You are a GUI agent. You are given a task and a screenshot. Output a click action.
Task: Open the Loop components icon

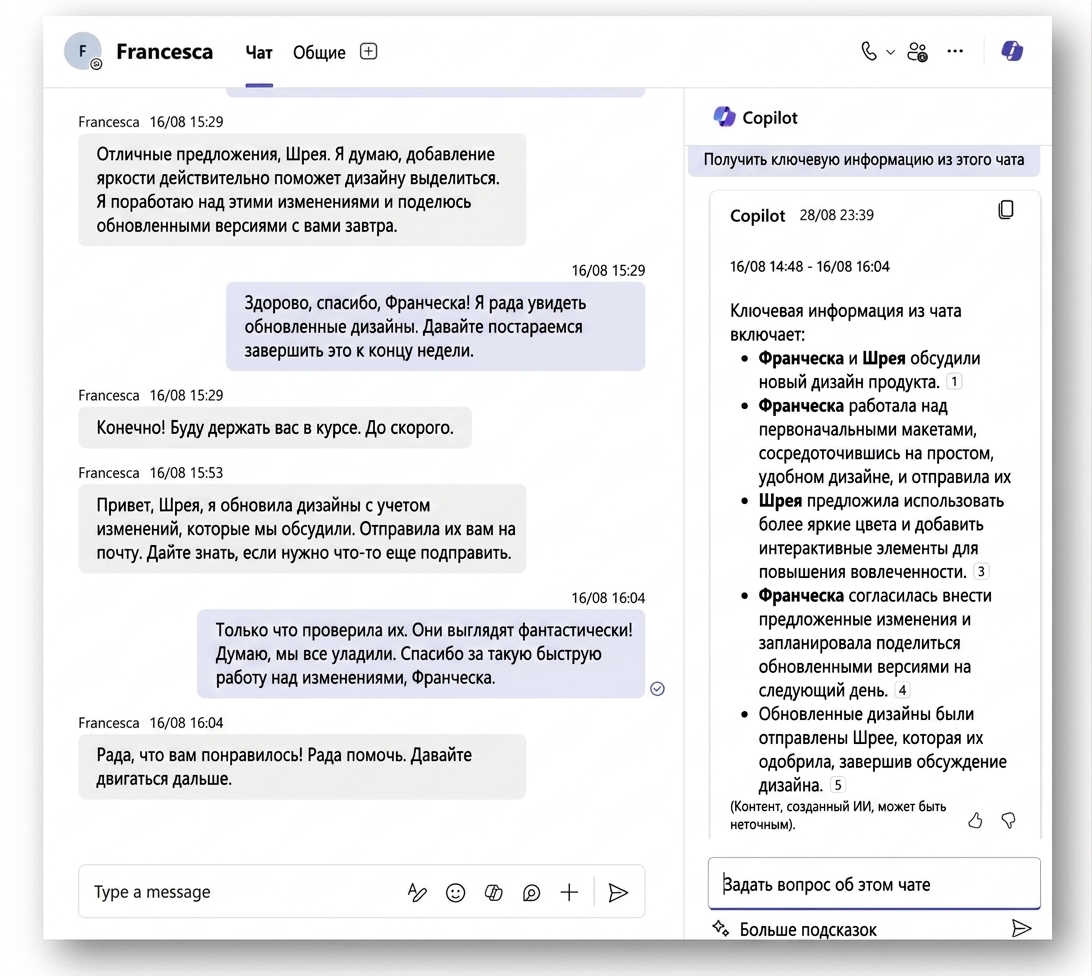(x=531, y=892)
